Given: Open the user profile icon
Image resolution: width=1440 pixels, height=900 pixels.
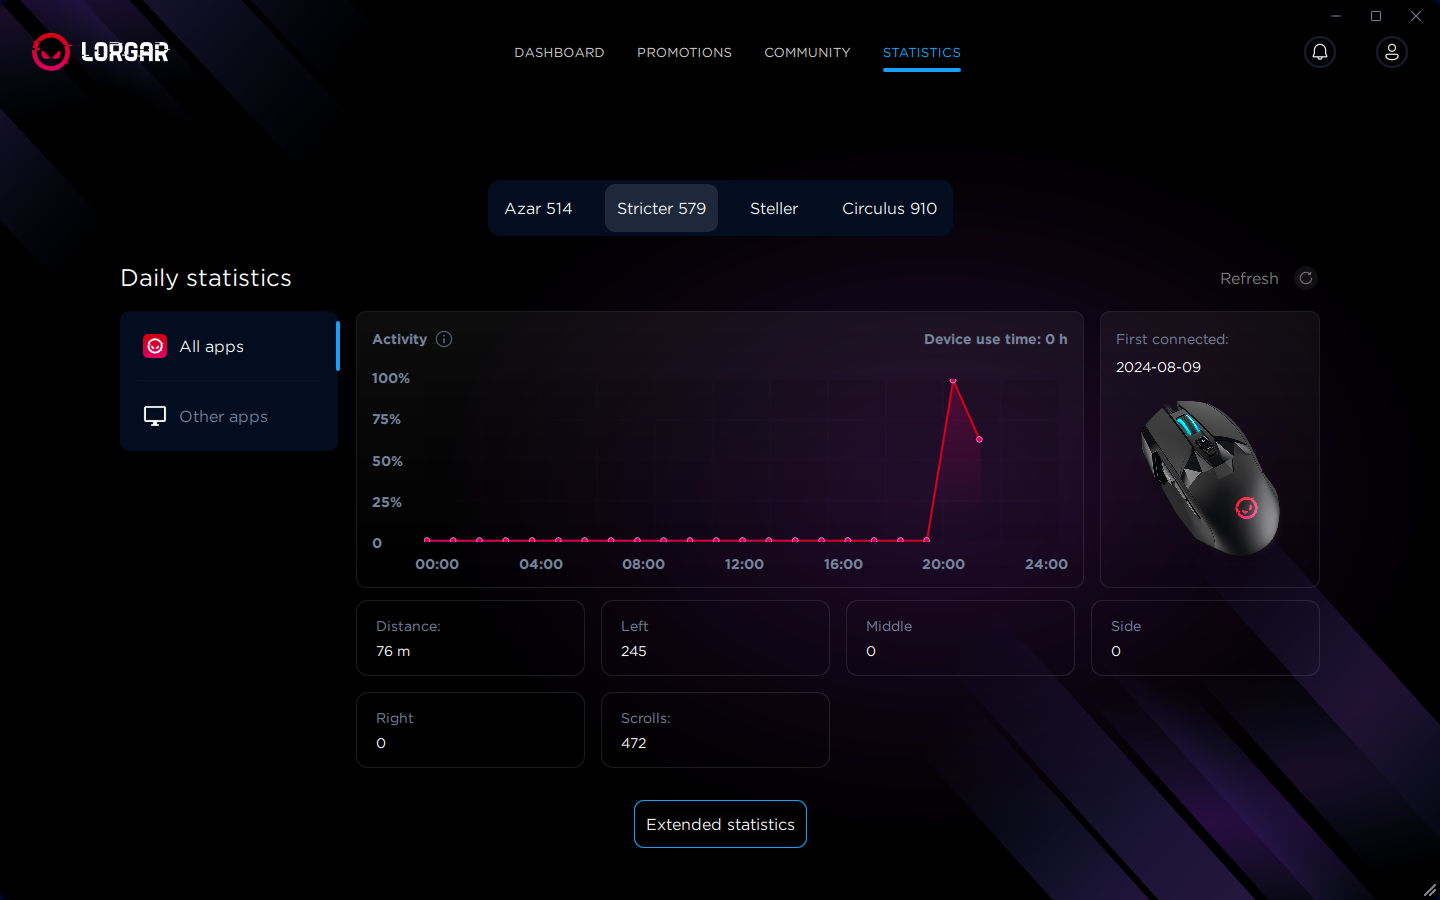Looking at the screenshot, I should coord(1392,52).
